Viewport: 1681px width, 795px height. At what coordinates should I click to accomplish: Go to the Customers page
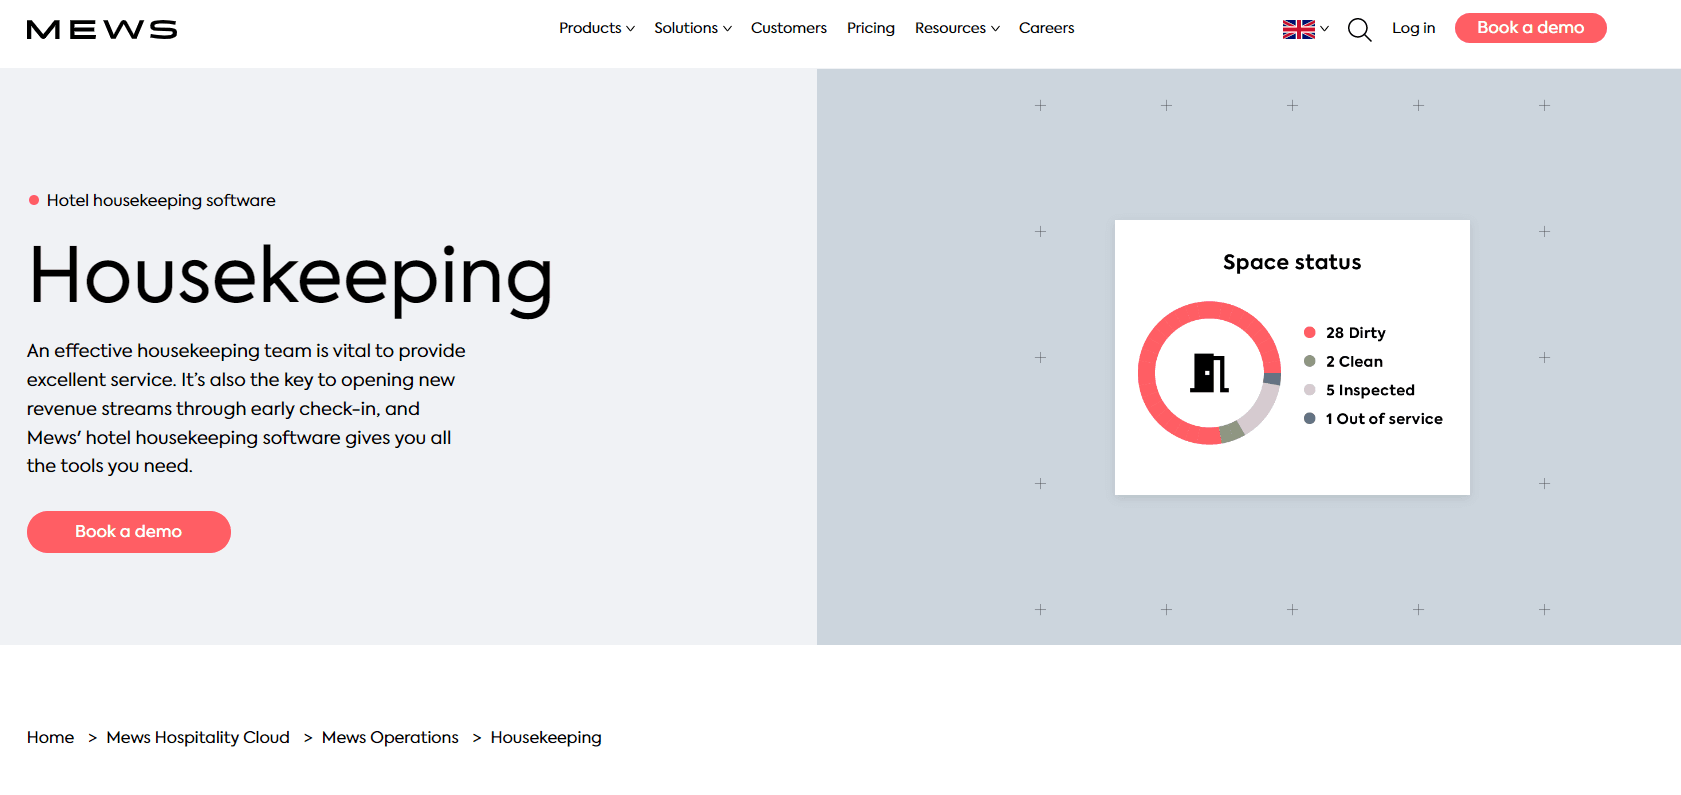pyautogui.click(x=788, y=28)
